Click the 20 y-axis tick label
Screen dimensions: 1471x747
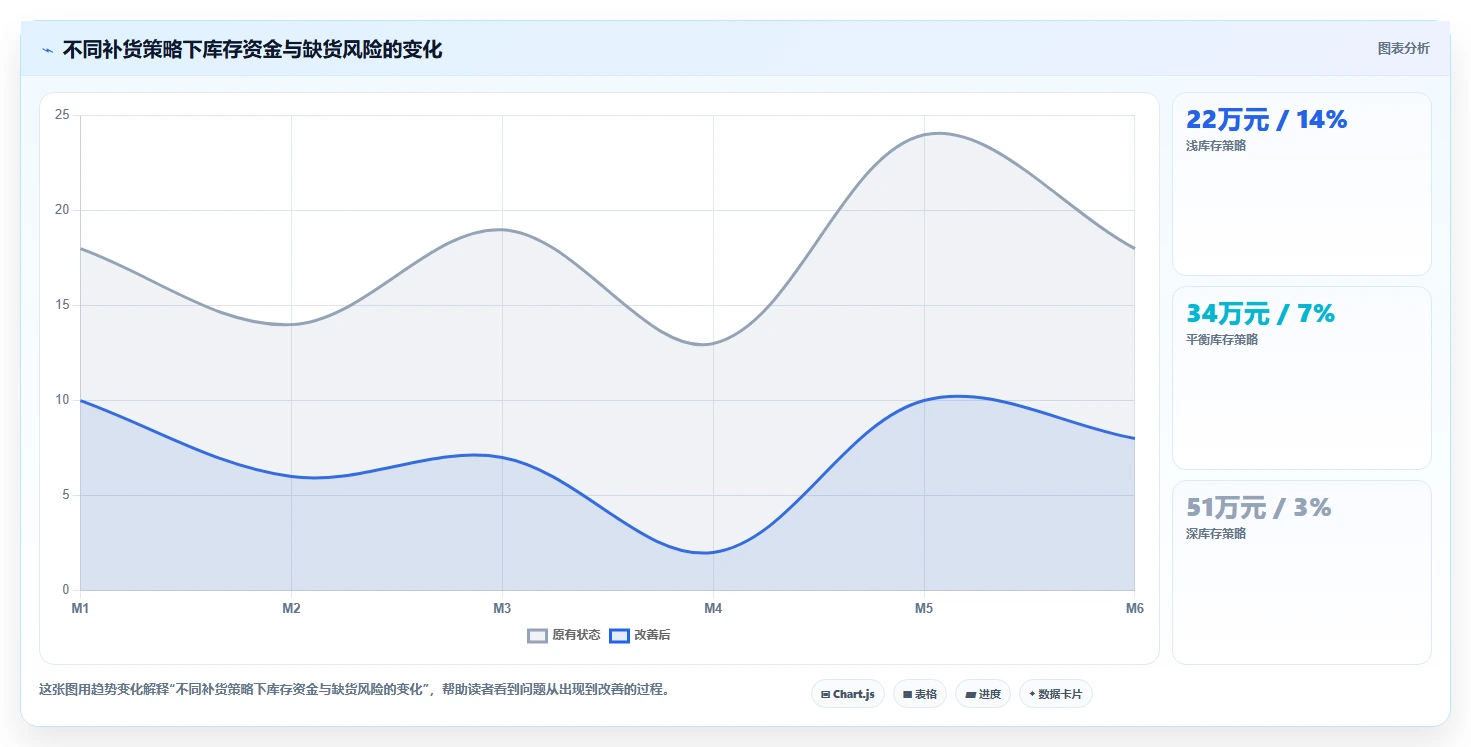62,210
